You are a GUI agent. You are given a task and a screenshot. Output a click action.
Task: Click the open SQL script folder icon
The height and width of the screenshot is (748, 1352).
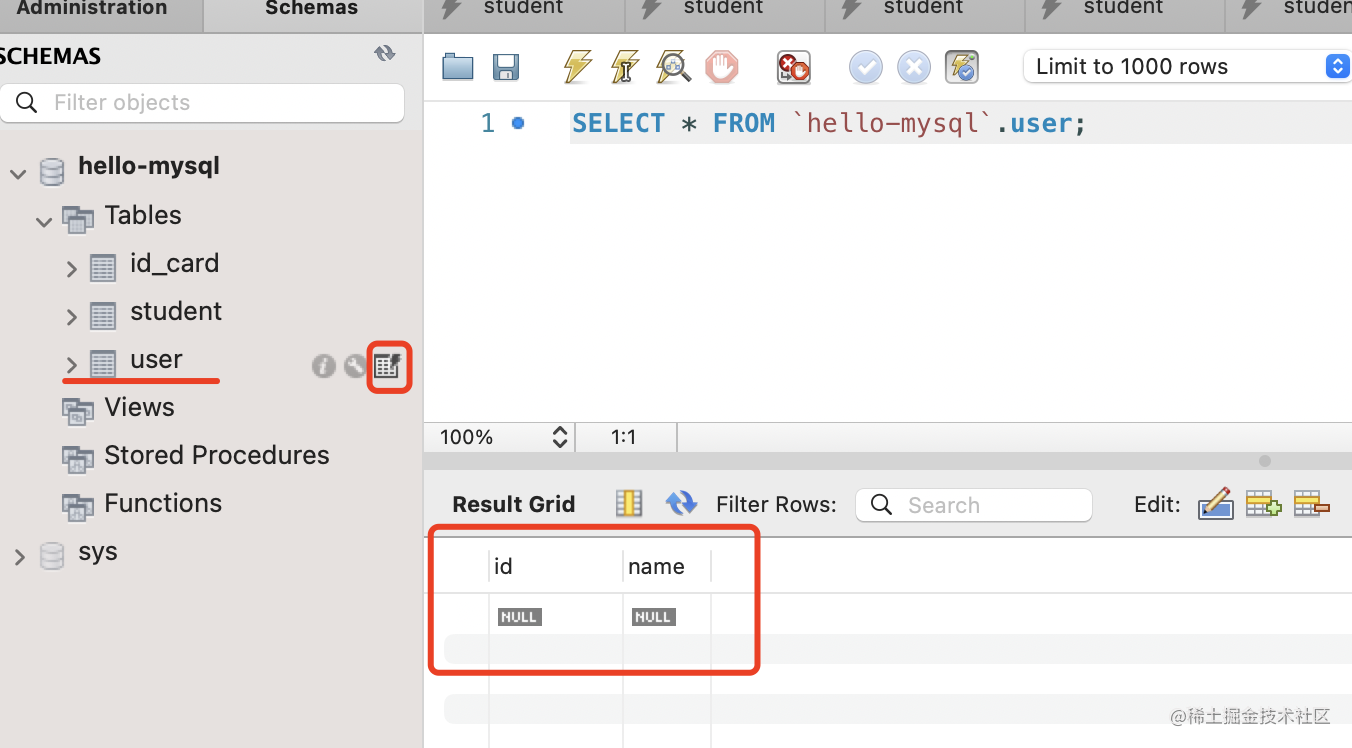tap(458, 67)
